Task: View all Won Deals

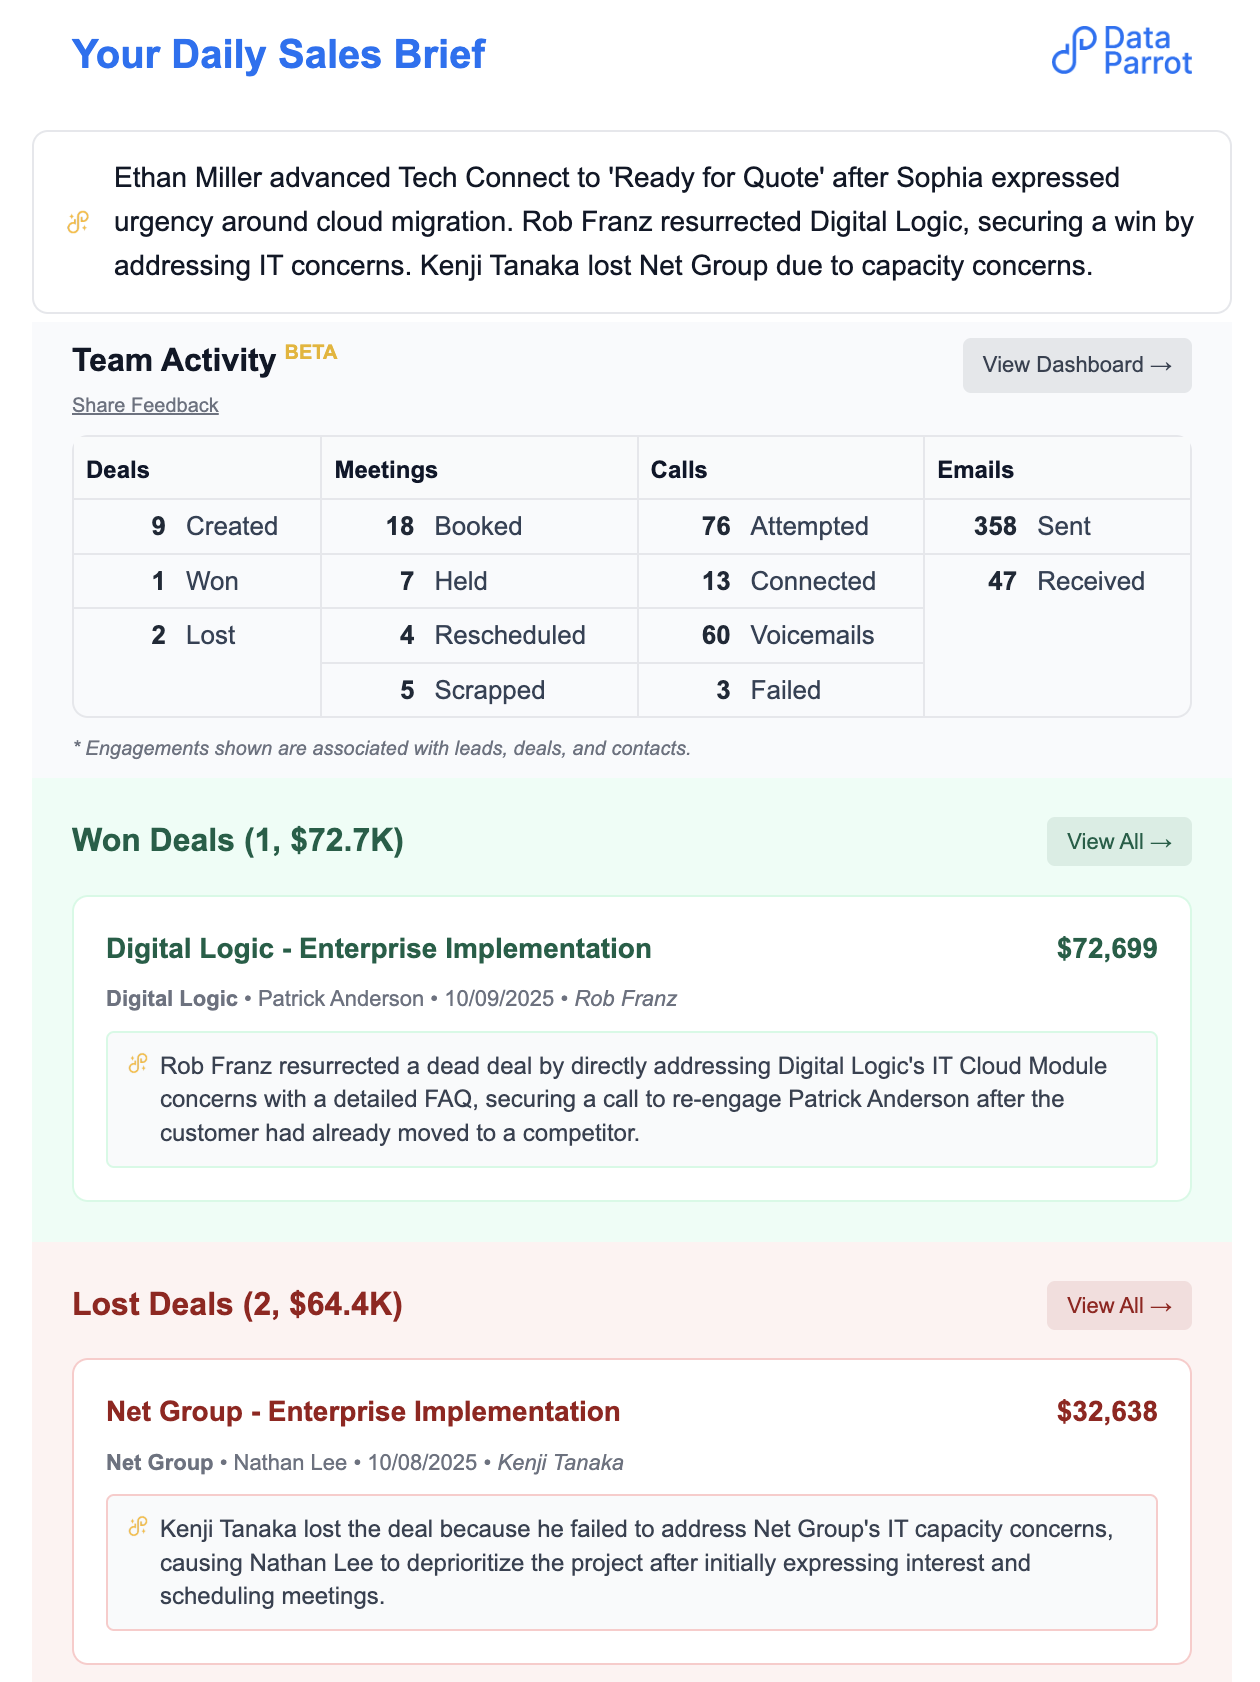Action: coord(1118,841)
